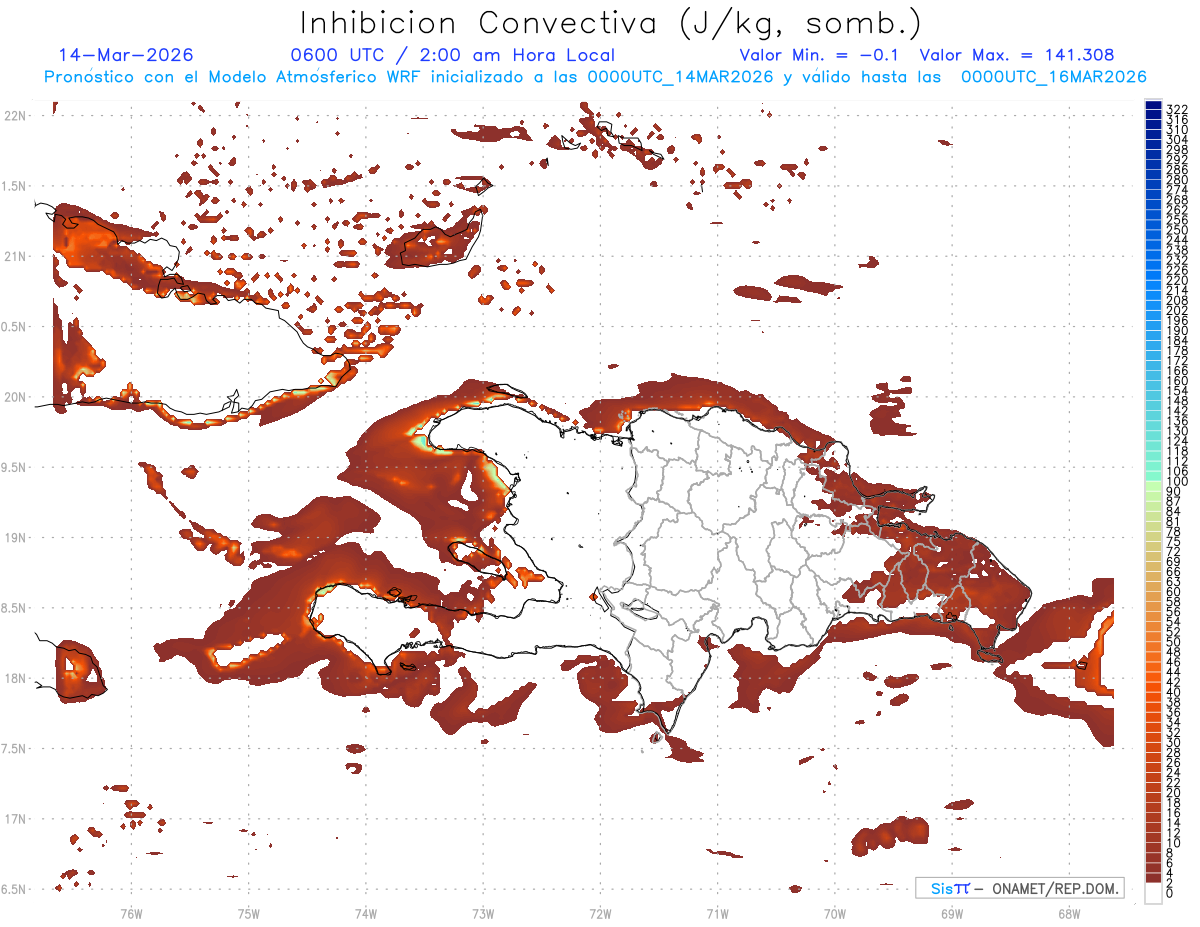Viewport: 1200px width, 927px height.
Task: Click the "20N" latitude label
Action: pos(14,397)
